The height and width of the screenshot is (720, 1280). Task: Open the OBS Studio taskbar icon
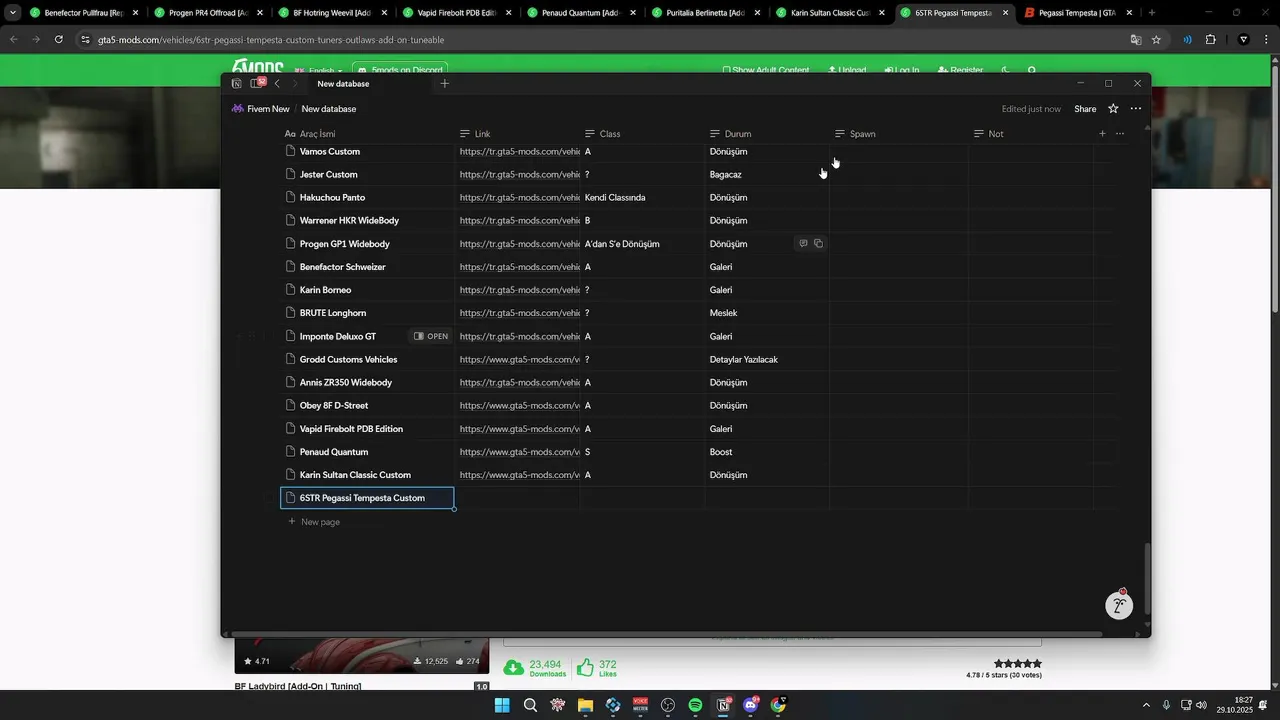click(x=668, y=705)
